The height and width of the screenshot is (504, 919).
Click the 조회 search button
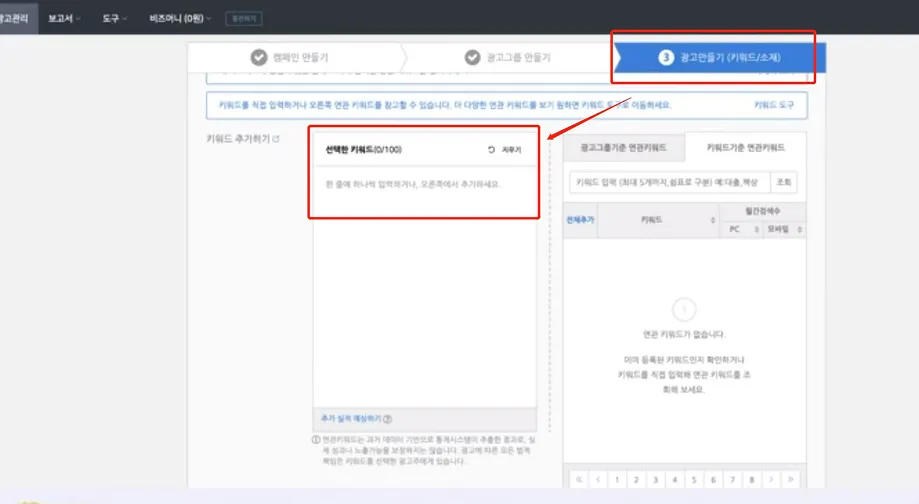pos(784,182)
